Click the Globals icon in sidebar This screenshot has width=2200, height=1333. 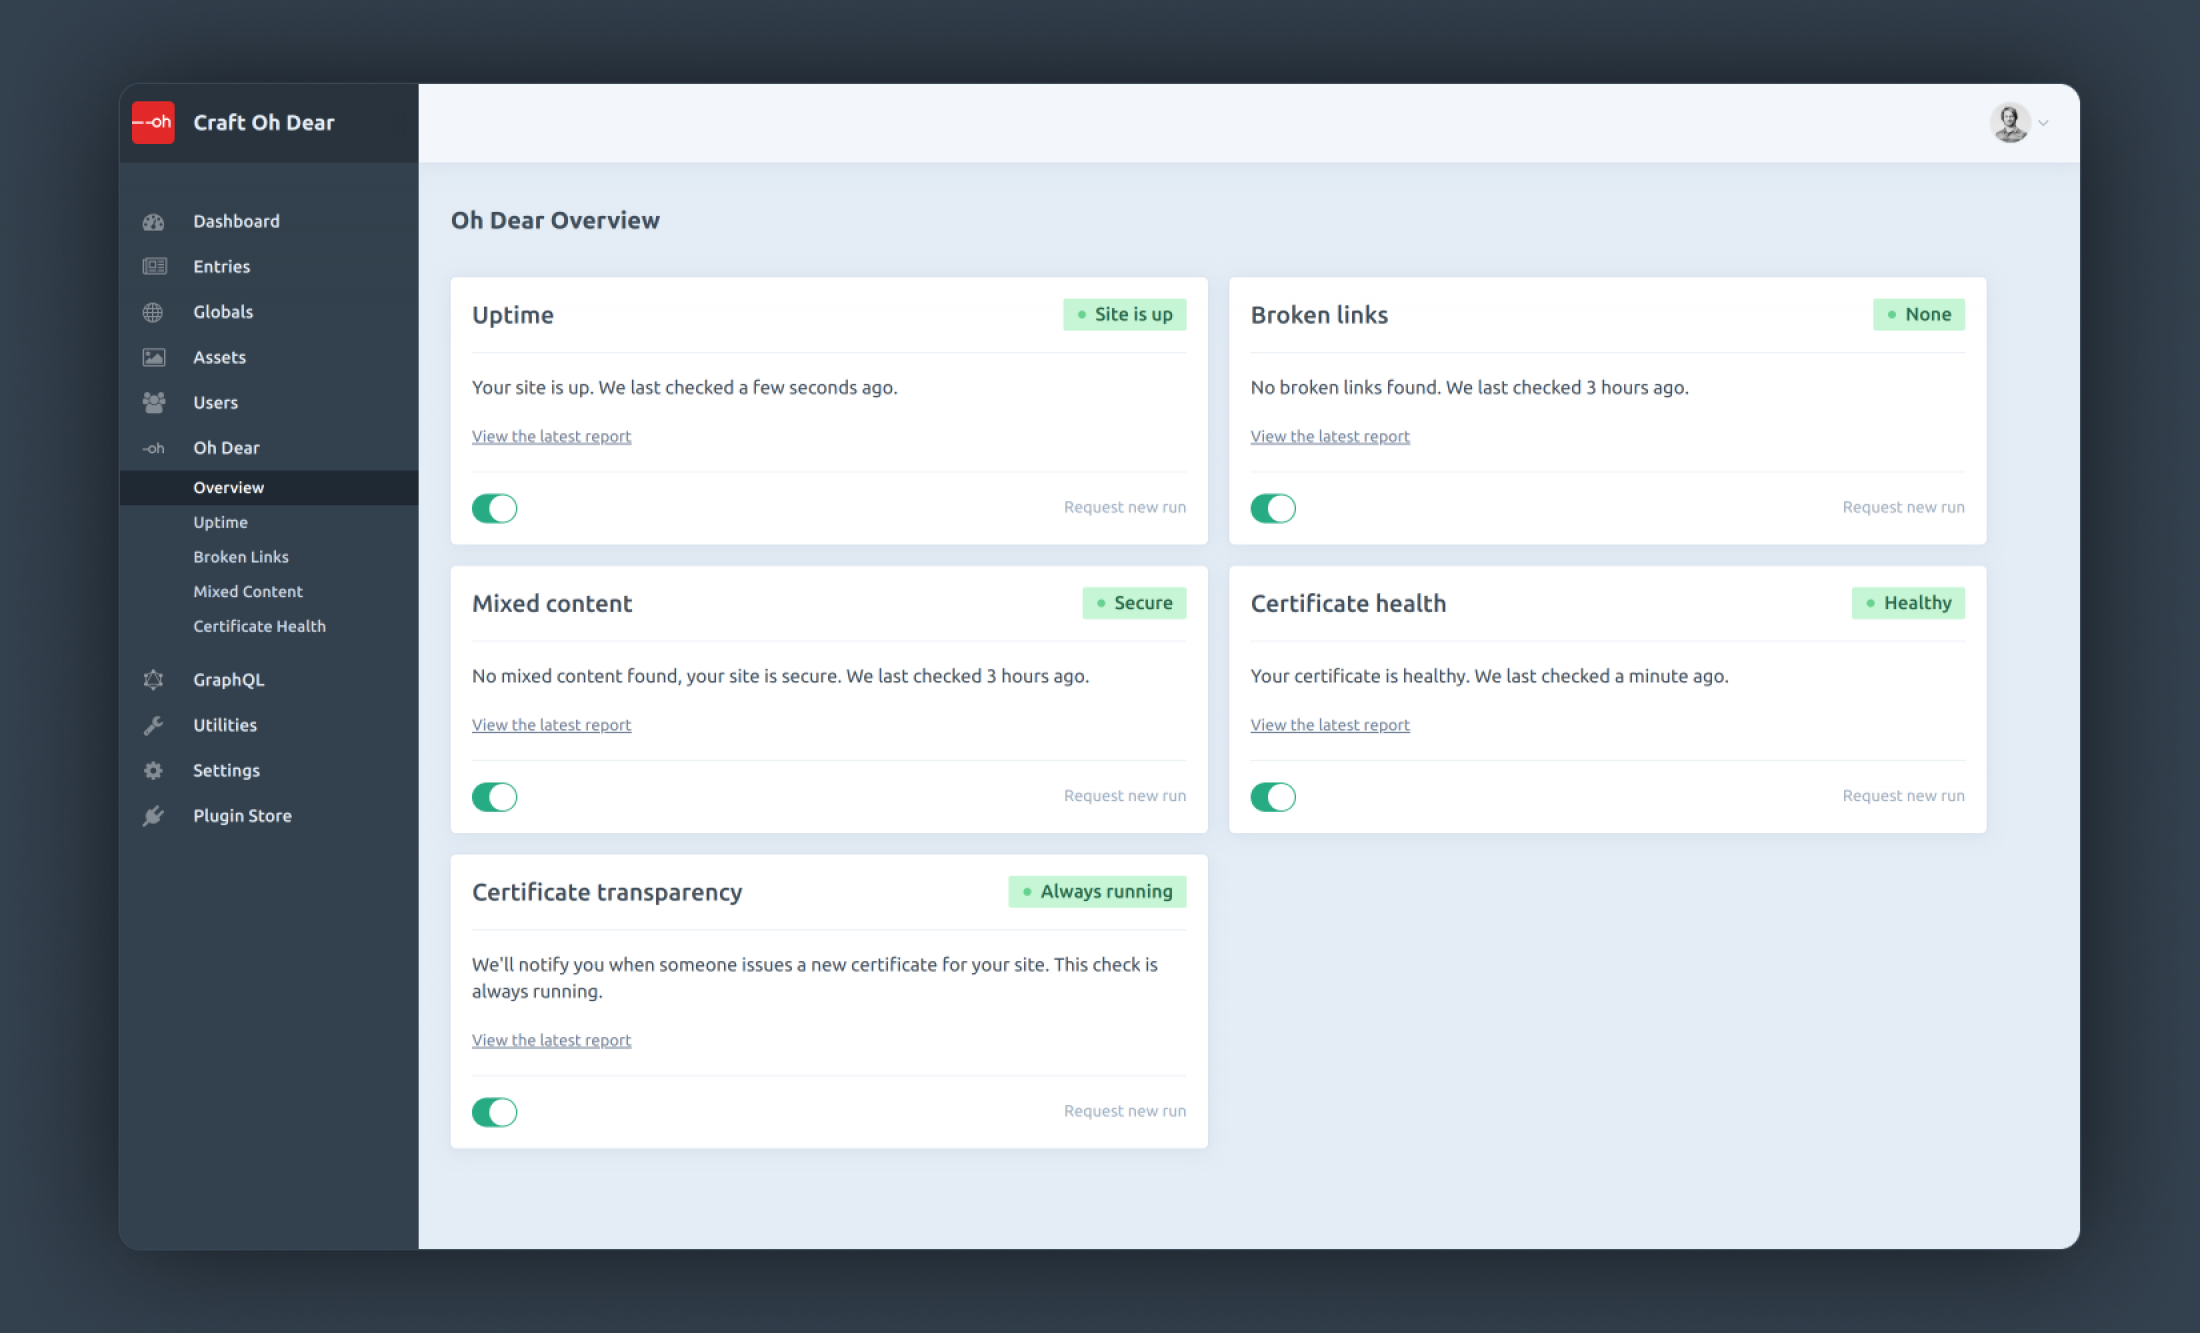tap(152, 311)
